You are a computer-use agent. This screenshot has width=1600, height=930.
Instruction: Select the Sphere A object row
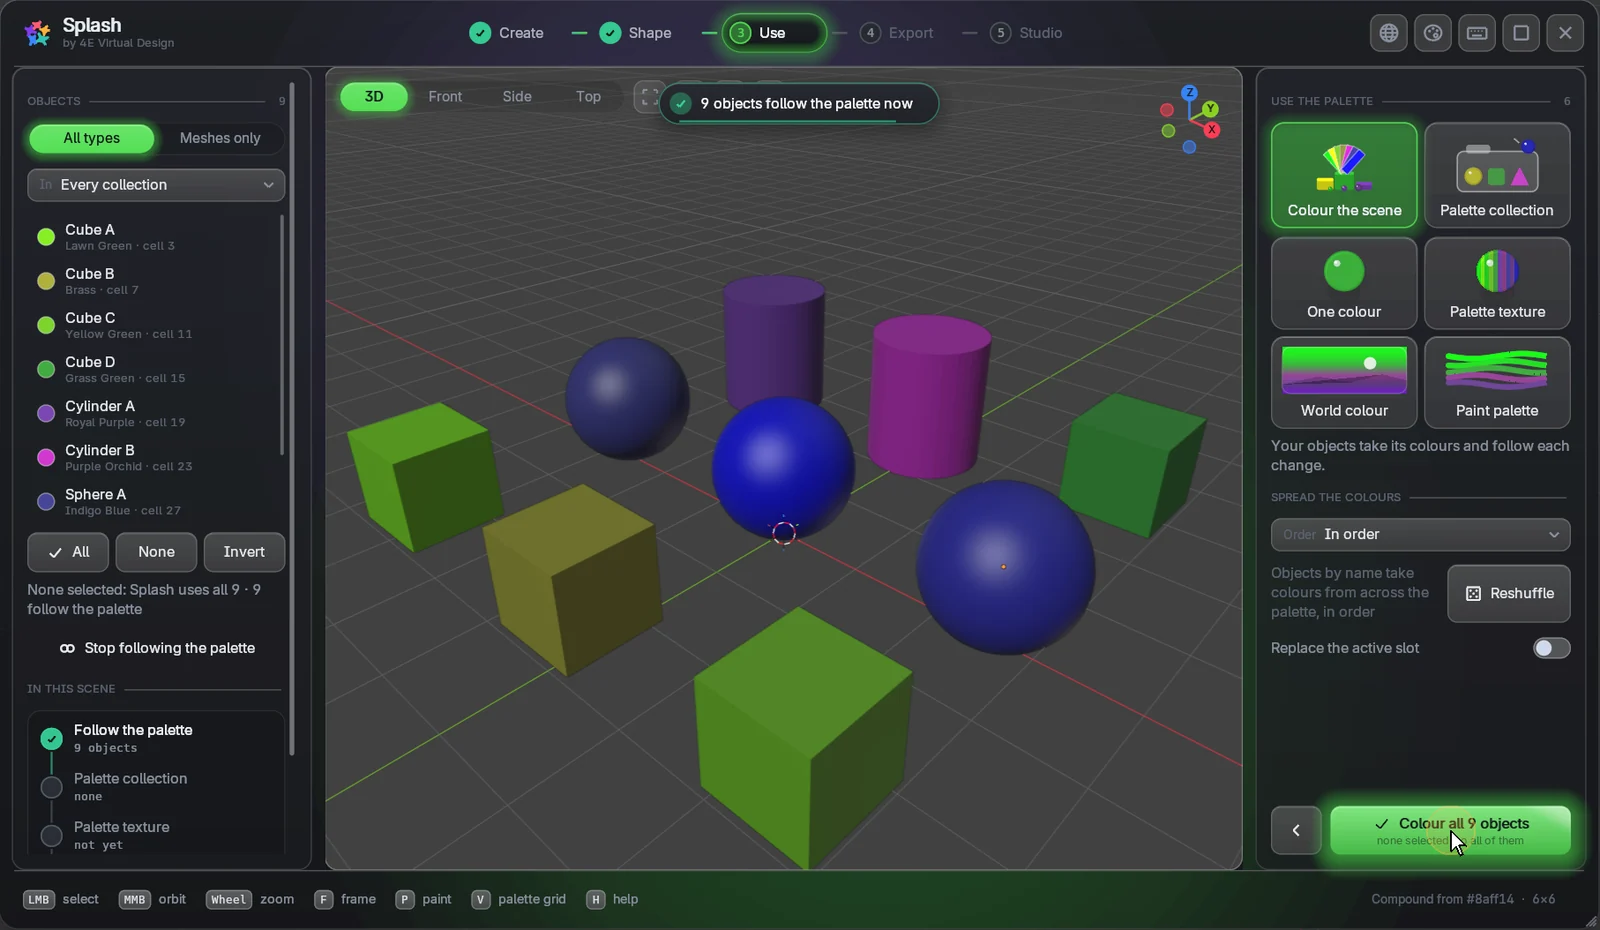[x=153, y=502]
